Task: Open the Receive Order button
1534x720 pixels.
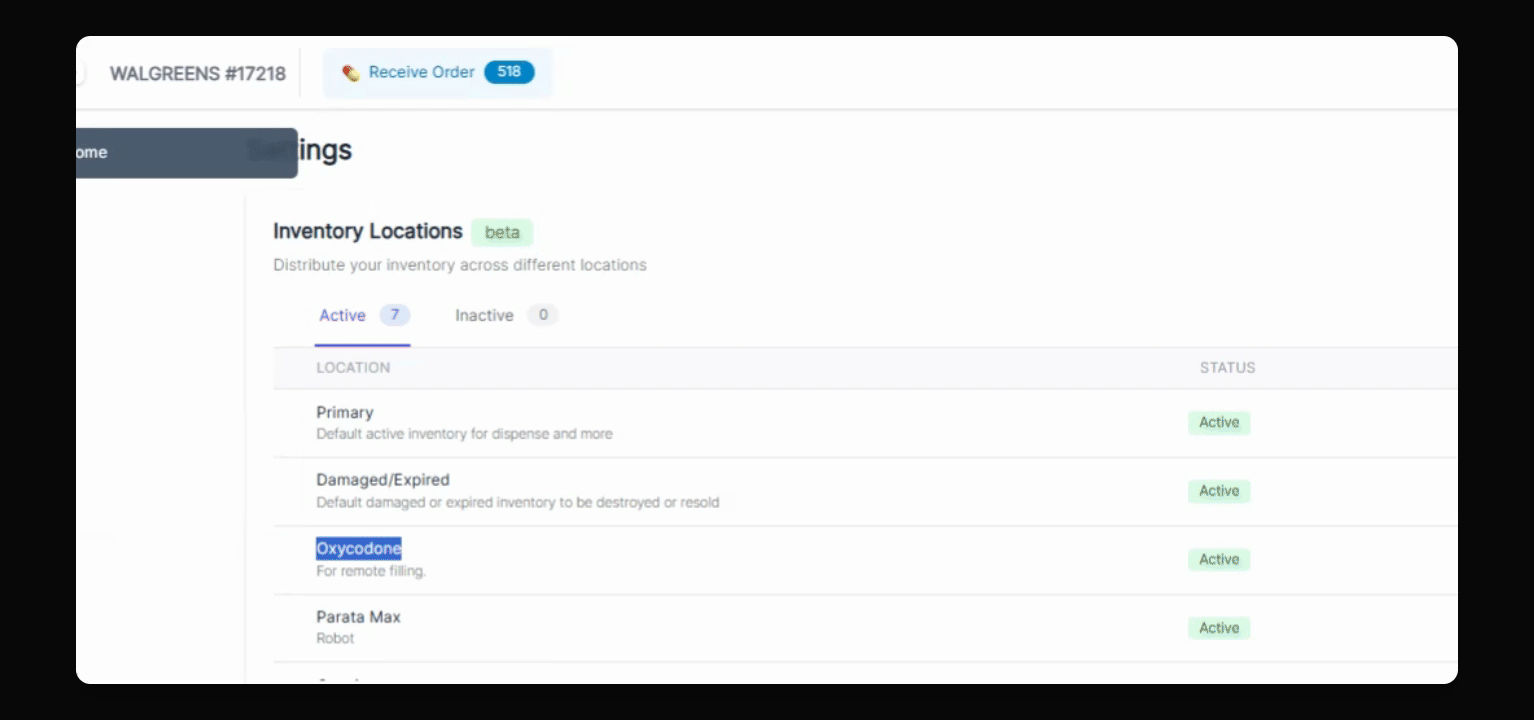Action: click(x=437, y=73)
